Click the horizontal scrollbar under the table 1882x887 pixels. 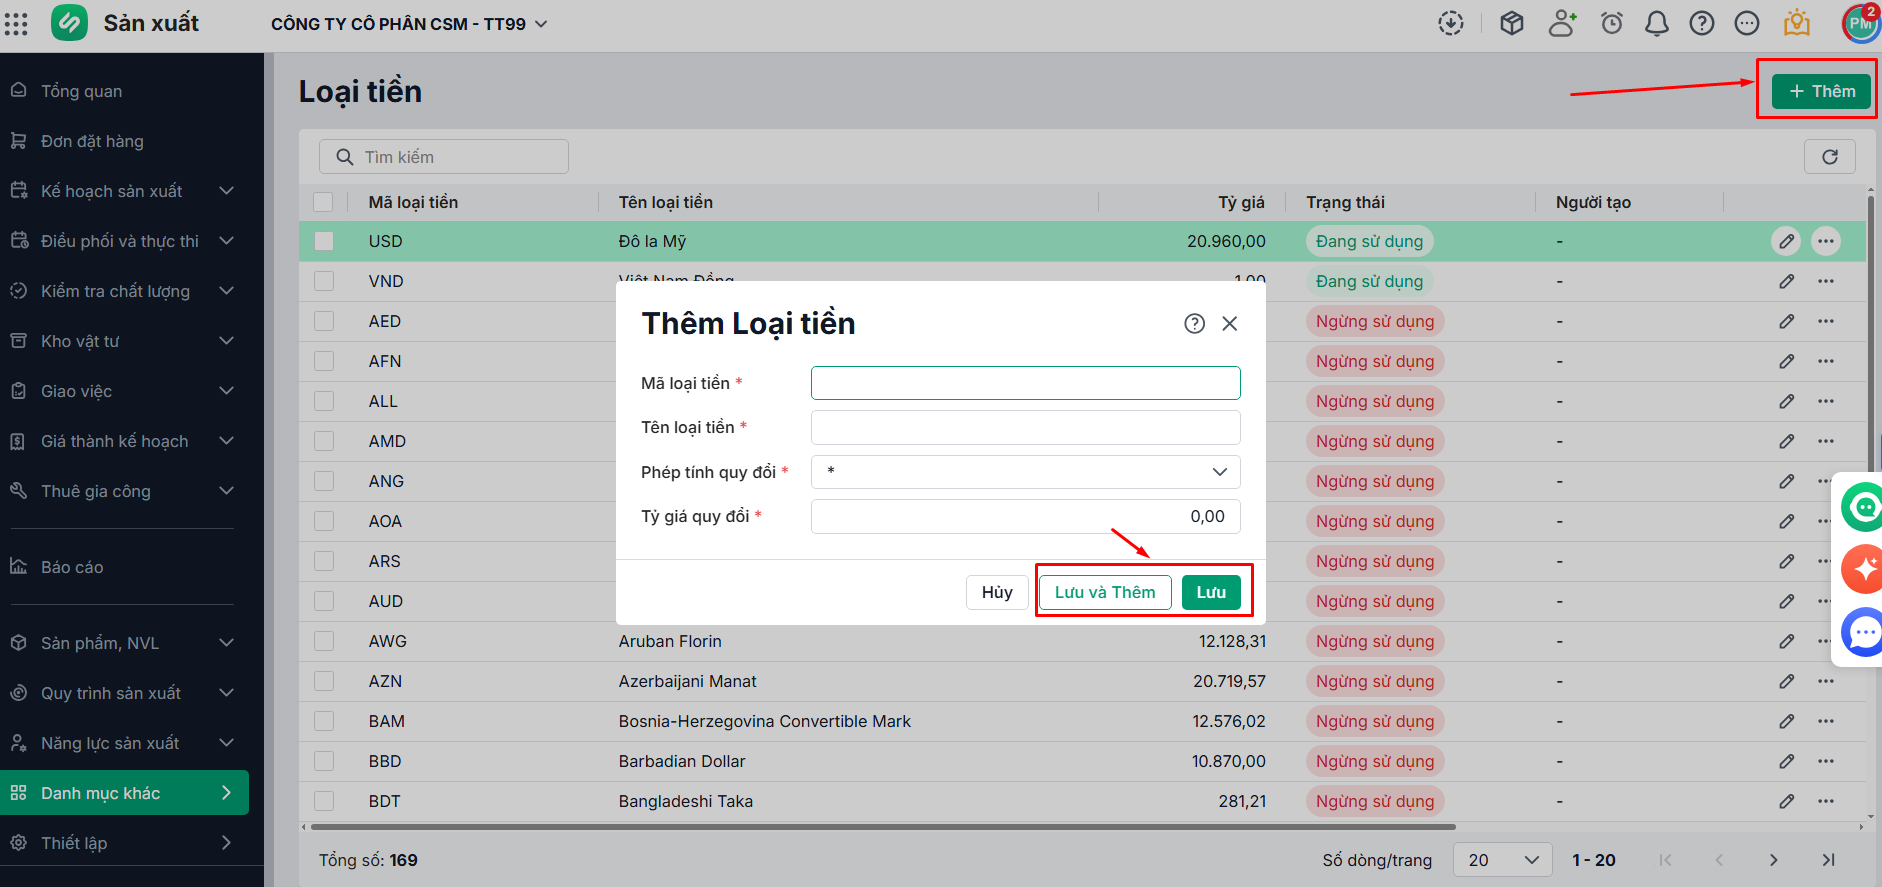883,827
